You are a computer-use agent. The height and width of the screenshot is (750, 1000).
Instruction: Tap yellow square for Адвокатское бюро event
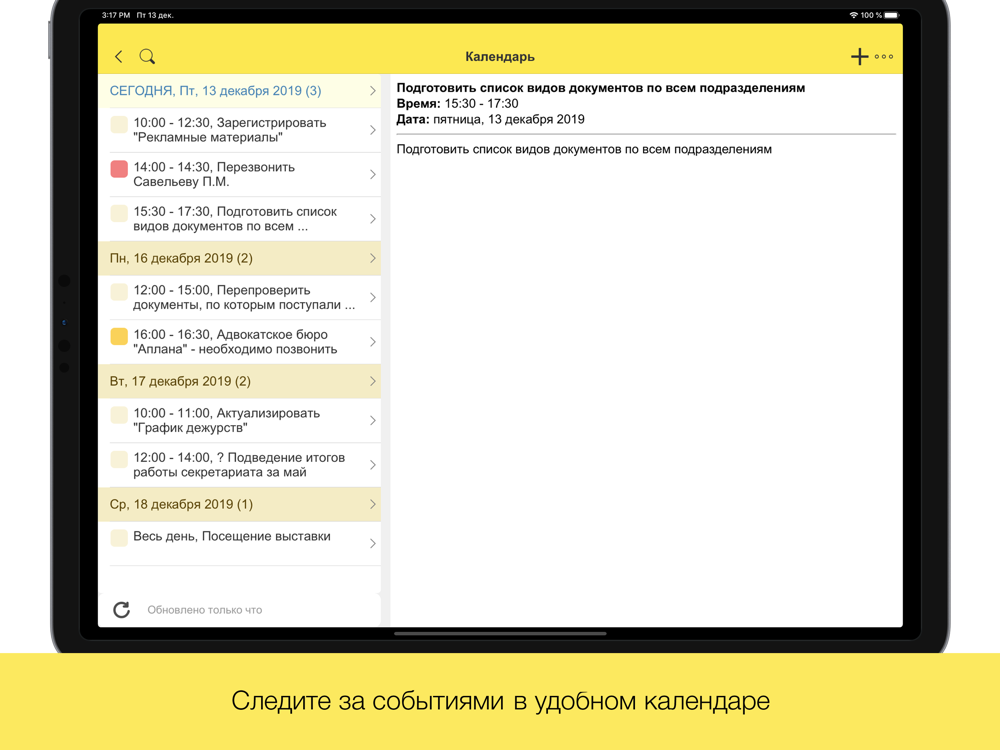pos(119,336)
